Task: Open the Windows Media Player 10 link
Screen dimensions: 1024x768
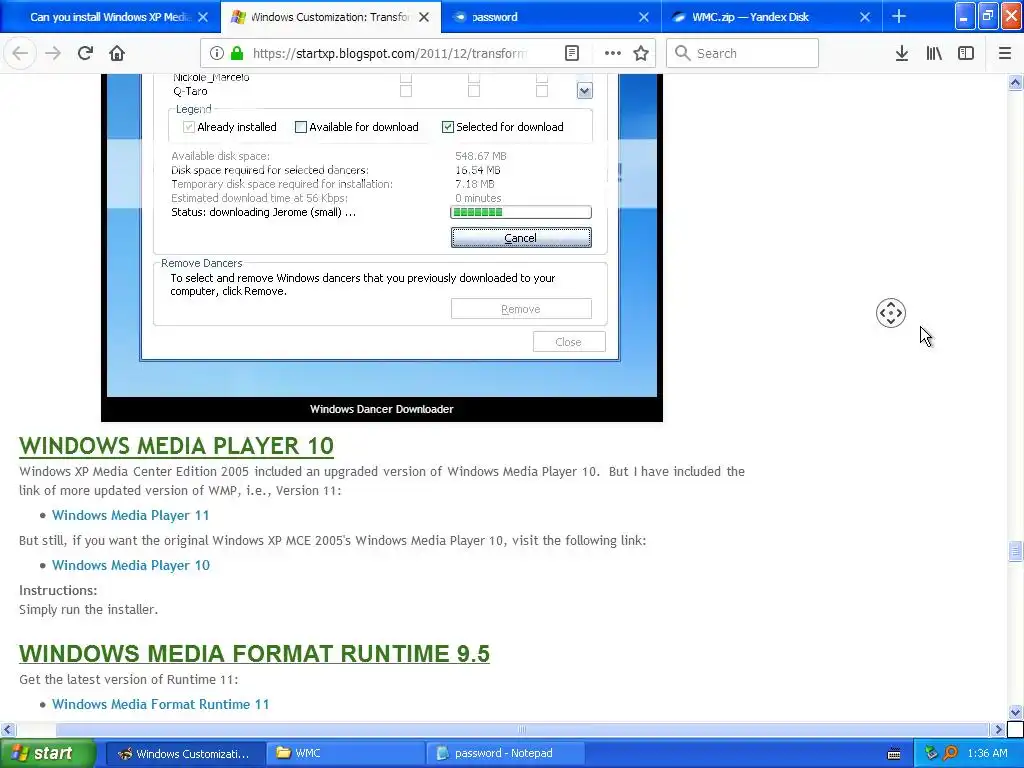Action: click(x=131, y=565)
